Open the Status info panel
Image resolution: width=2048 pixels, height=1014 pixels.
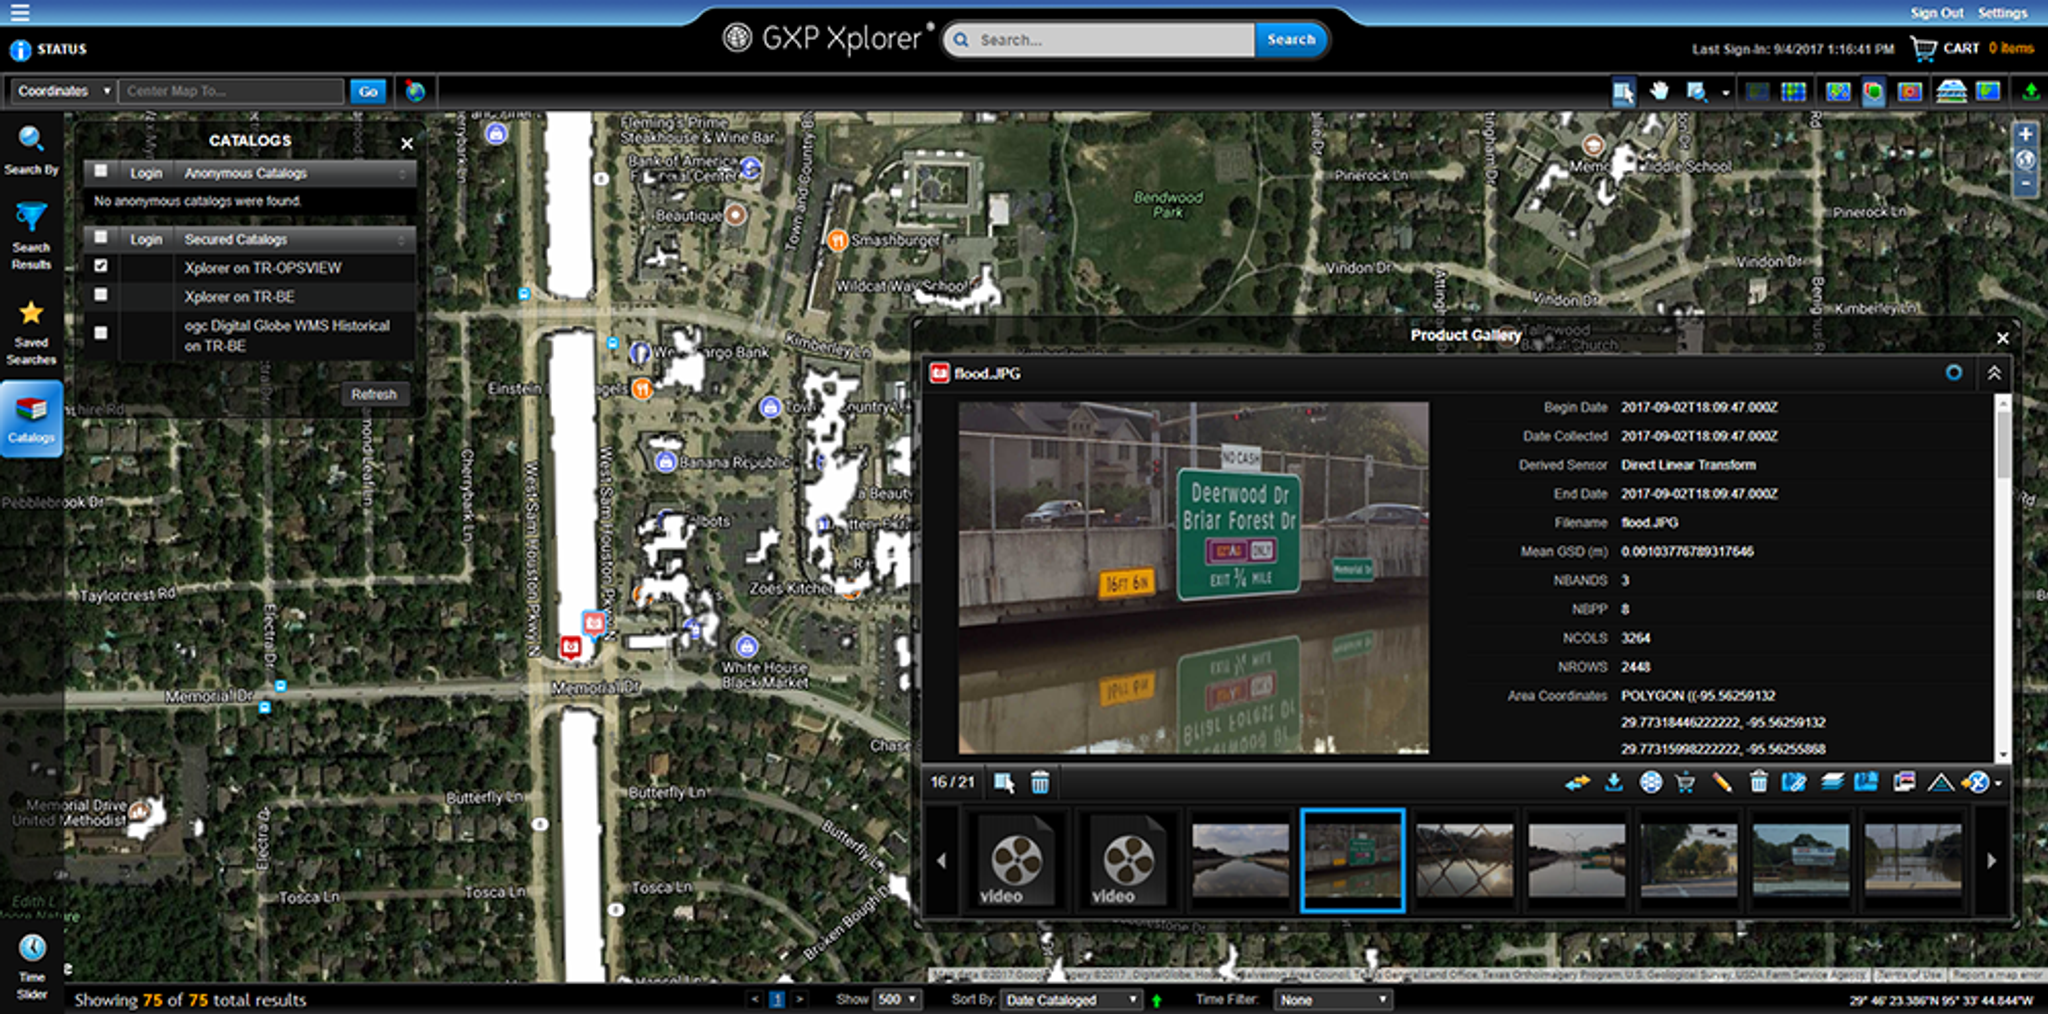[x=48, y=49]
